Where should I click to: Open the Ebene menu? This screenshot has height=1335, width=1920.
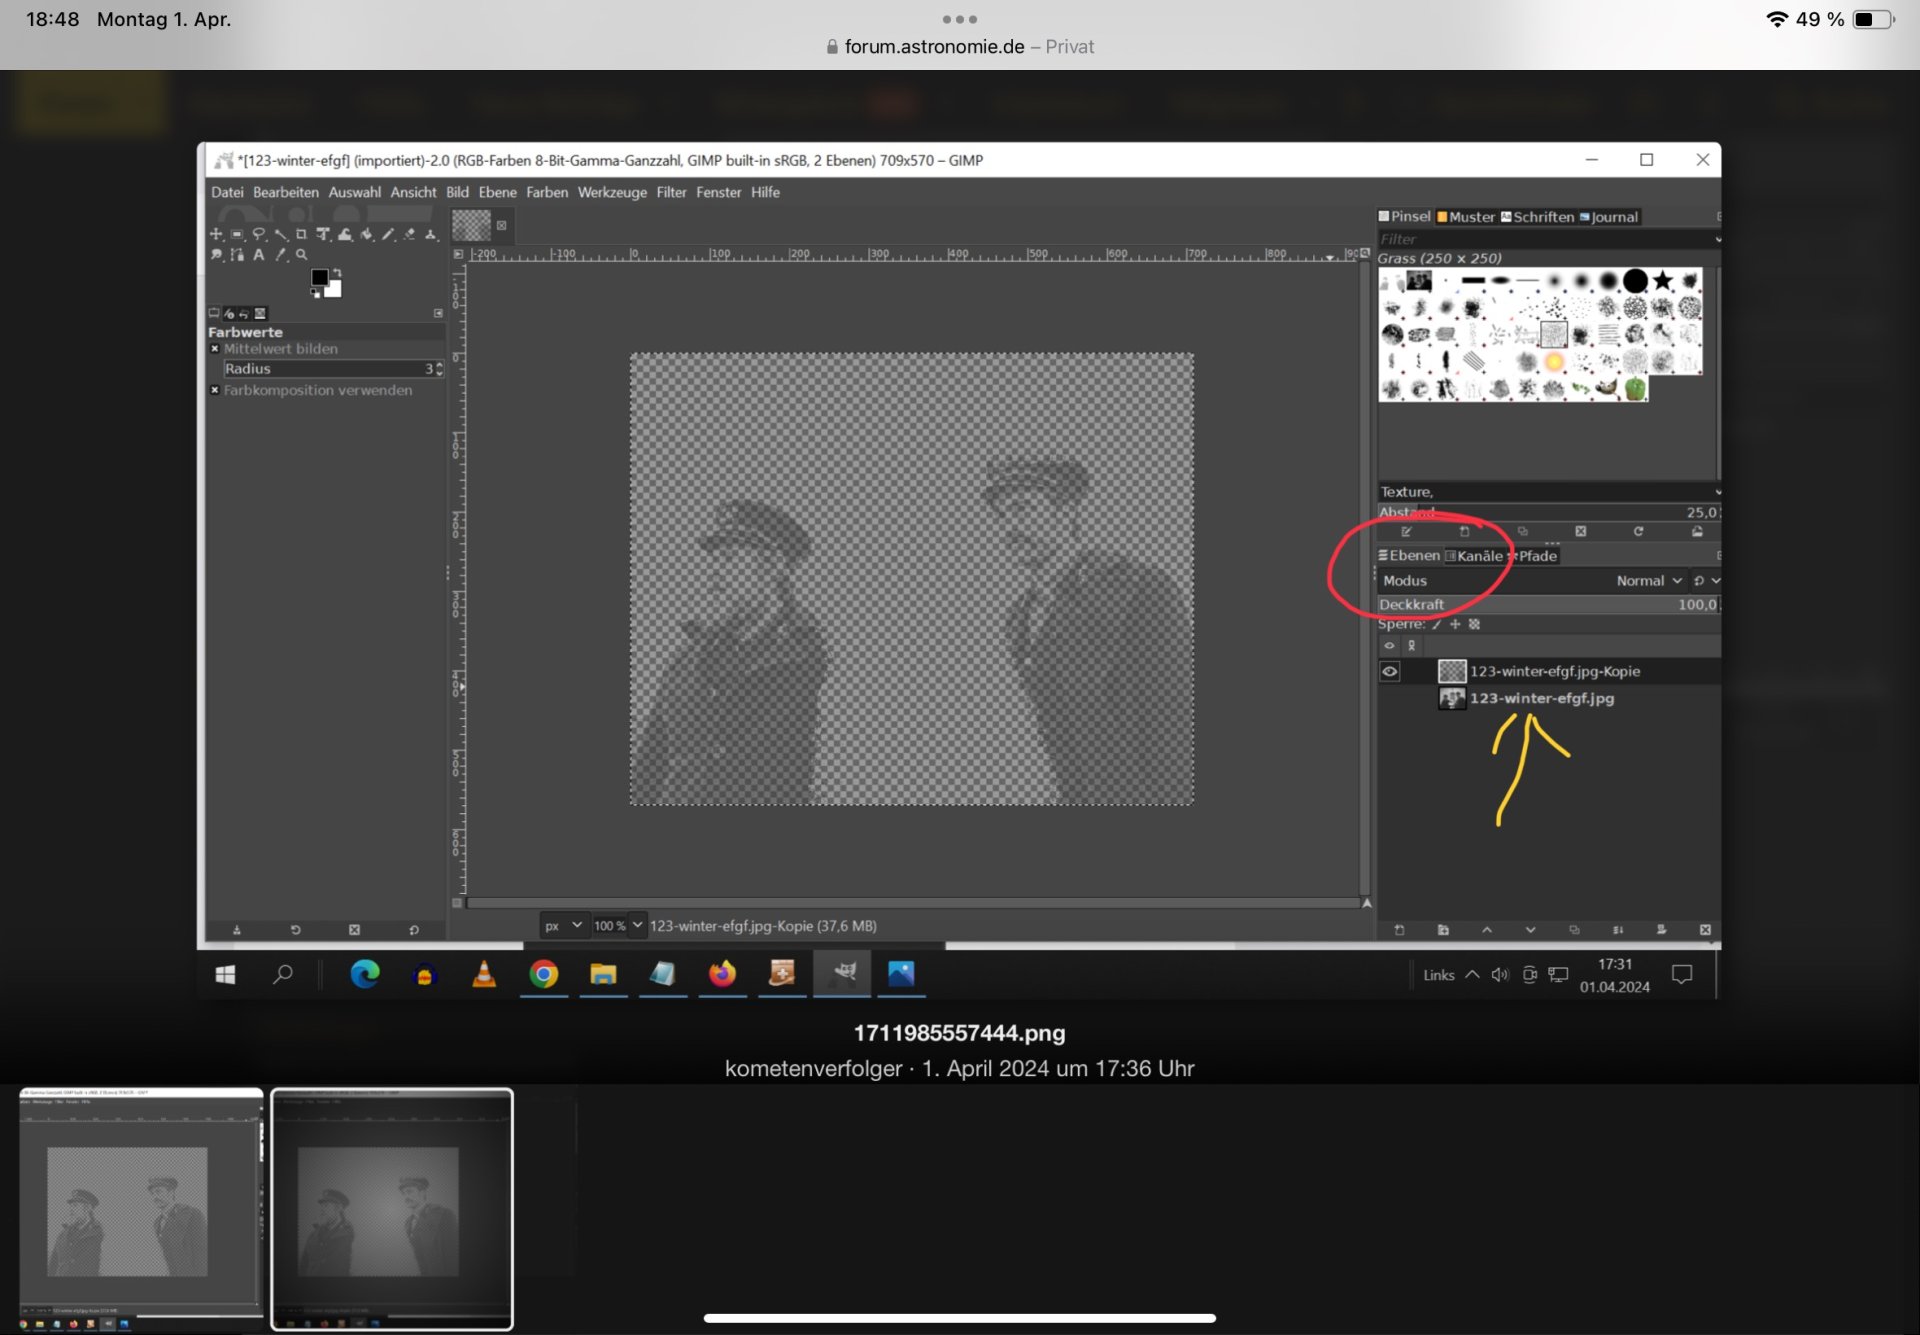tap(497, 192)
